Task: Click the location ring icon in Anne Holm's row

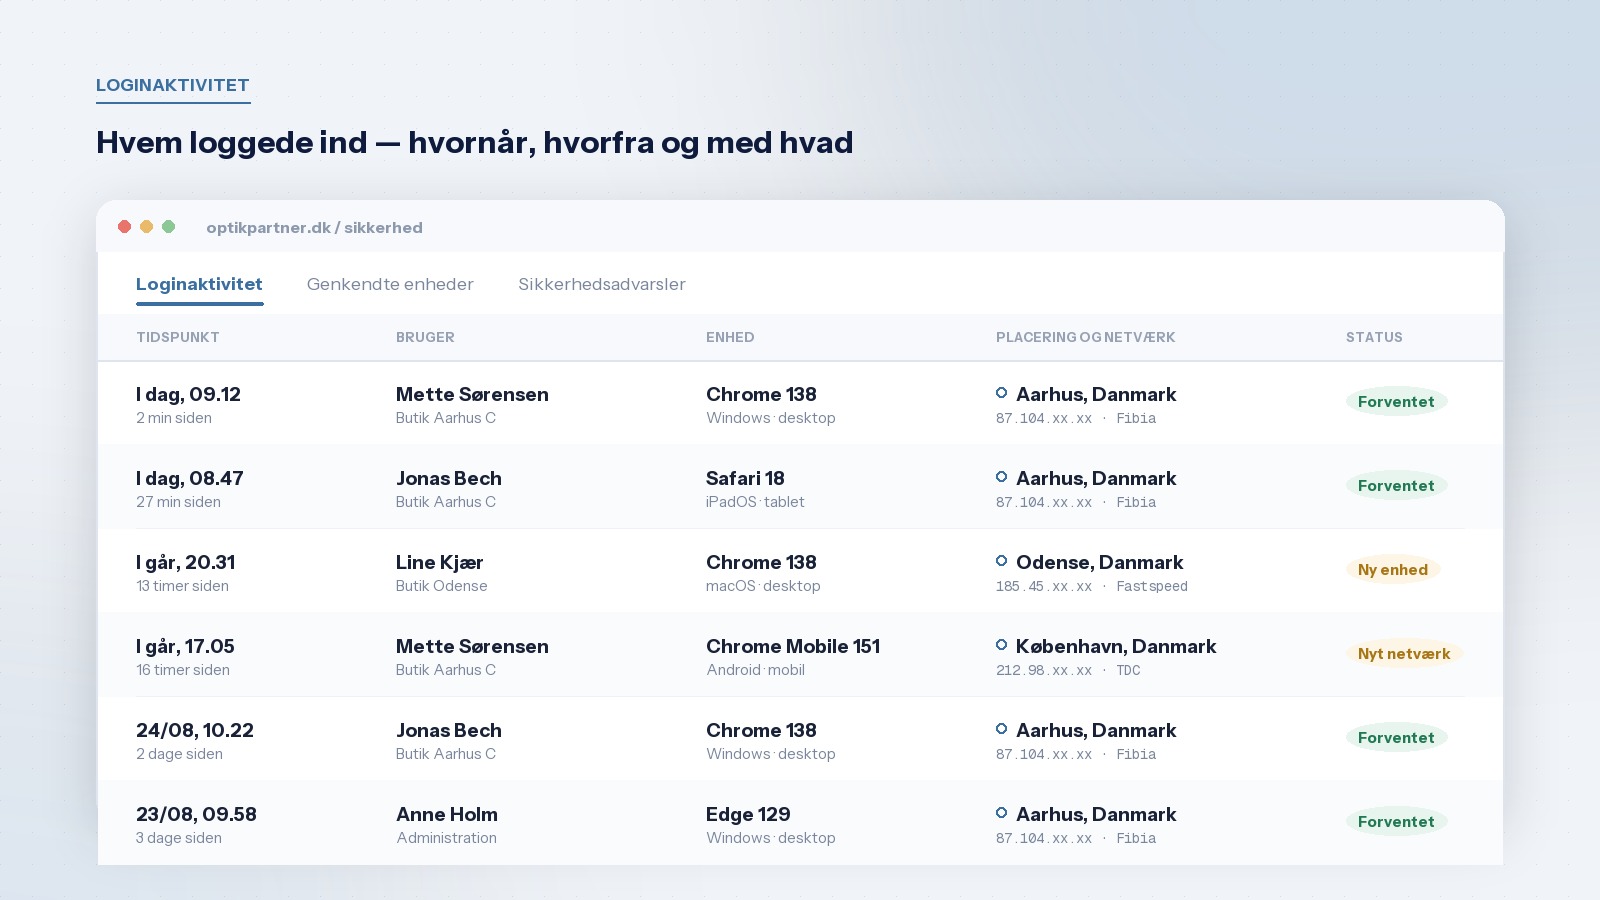Action: [1001, 813]
